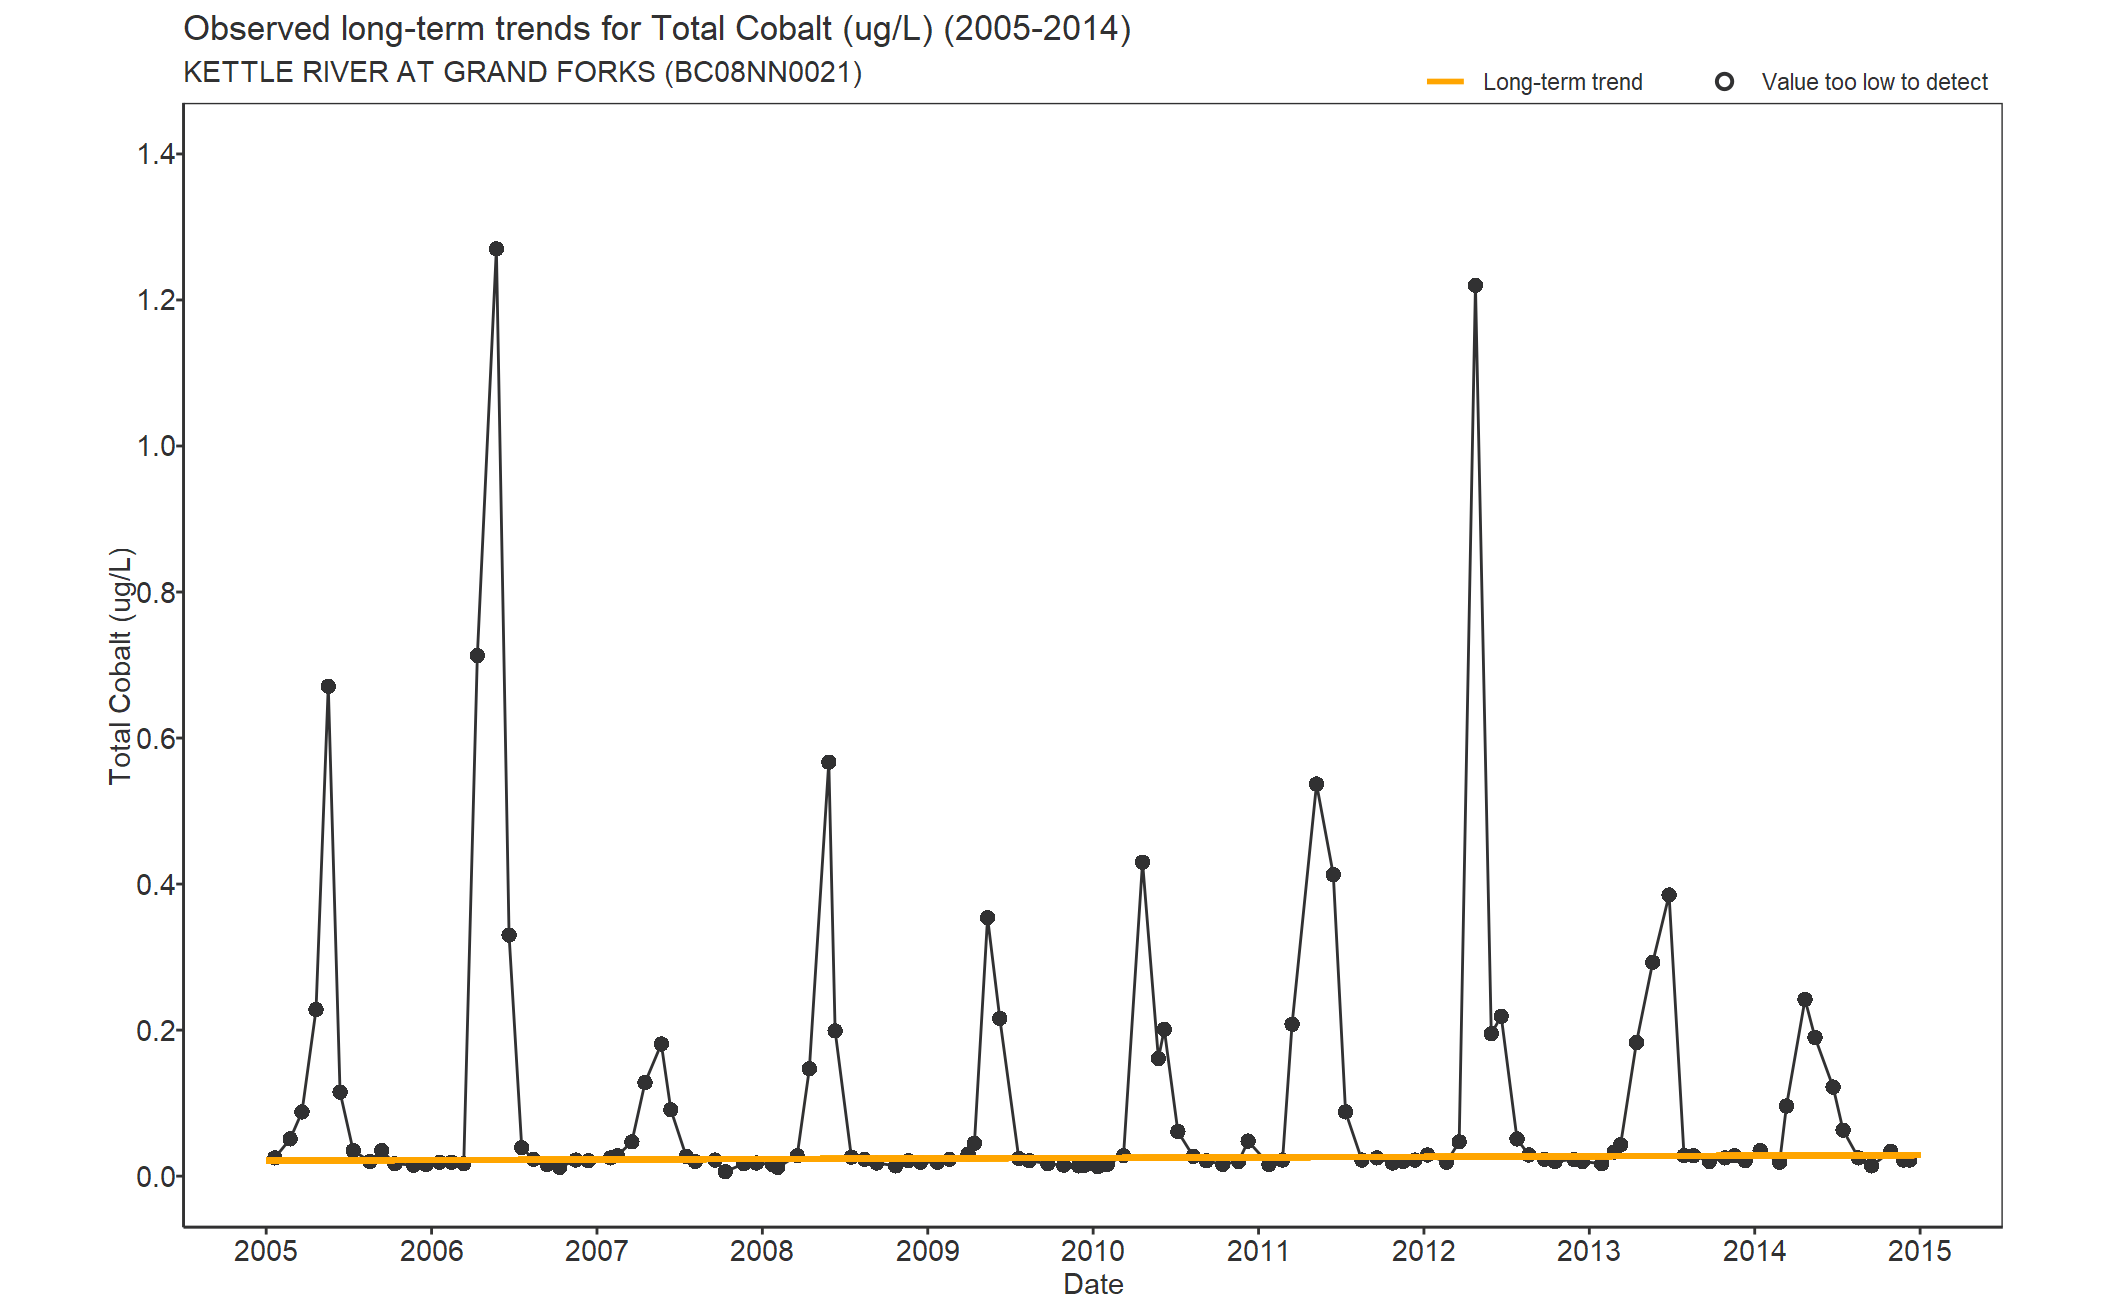Viewport: 2112px width, 1309px height.
Task: Select the 2007 peak data point near 0.18
Action: pos(661,1044)
